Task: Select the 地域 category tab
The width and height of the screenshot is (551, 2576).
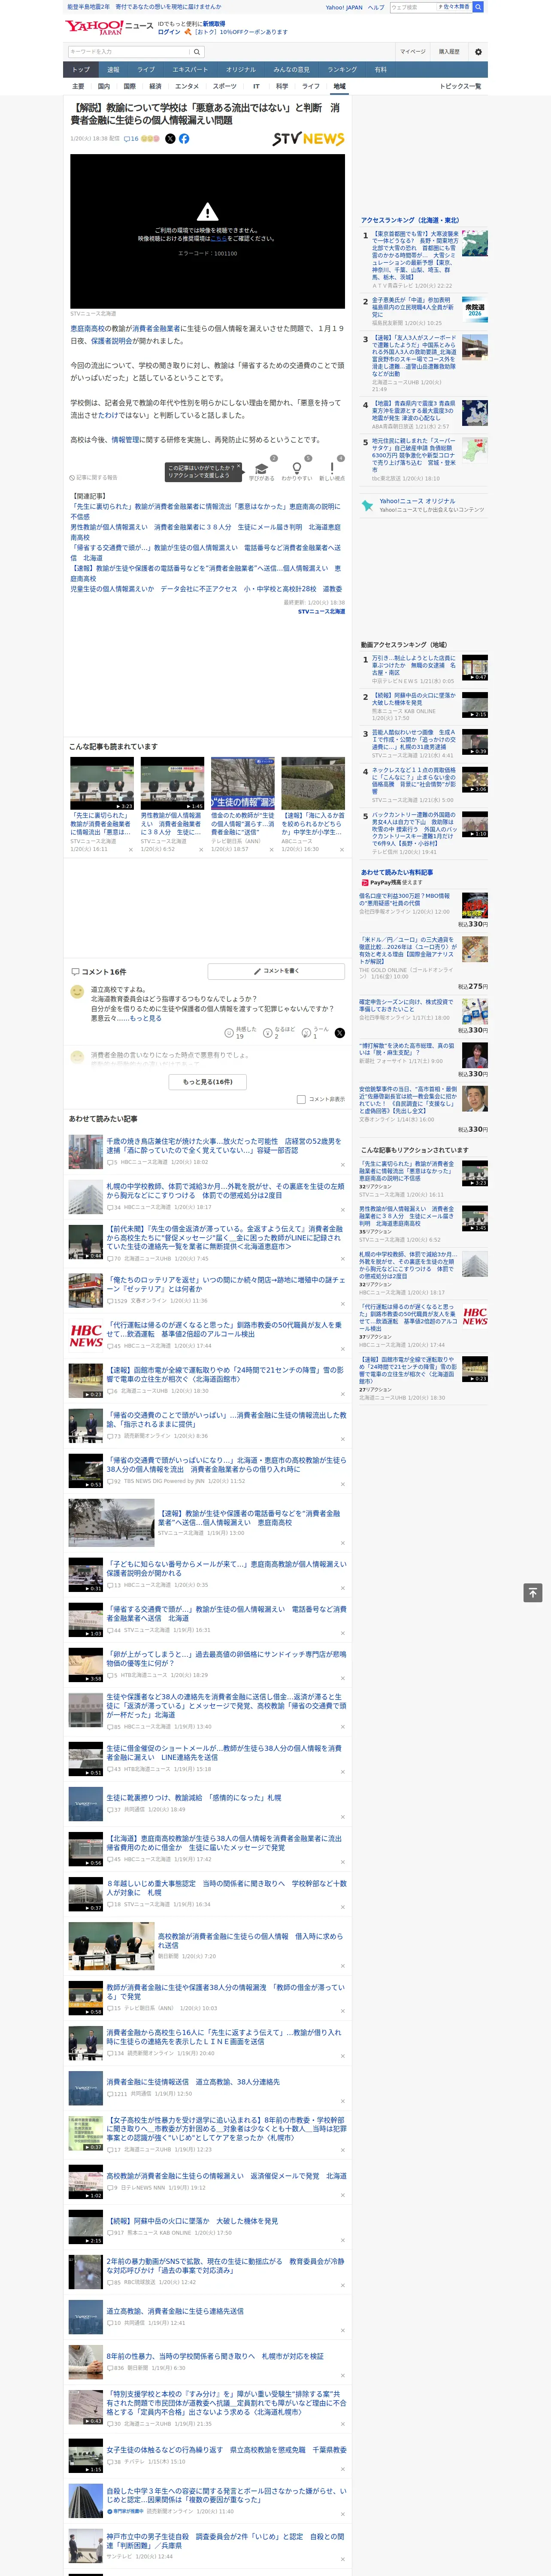Action: pyautogui.click(x=339, y=86)
